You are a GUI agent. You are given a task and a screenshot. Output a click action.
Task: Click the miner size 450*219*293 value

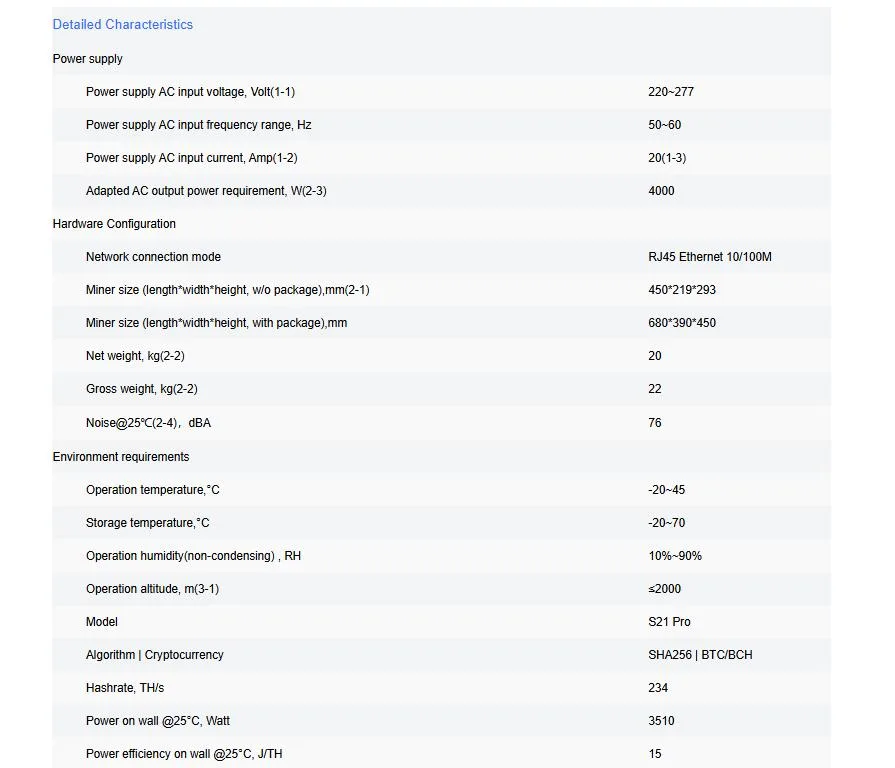coord(682,290)
